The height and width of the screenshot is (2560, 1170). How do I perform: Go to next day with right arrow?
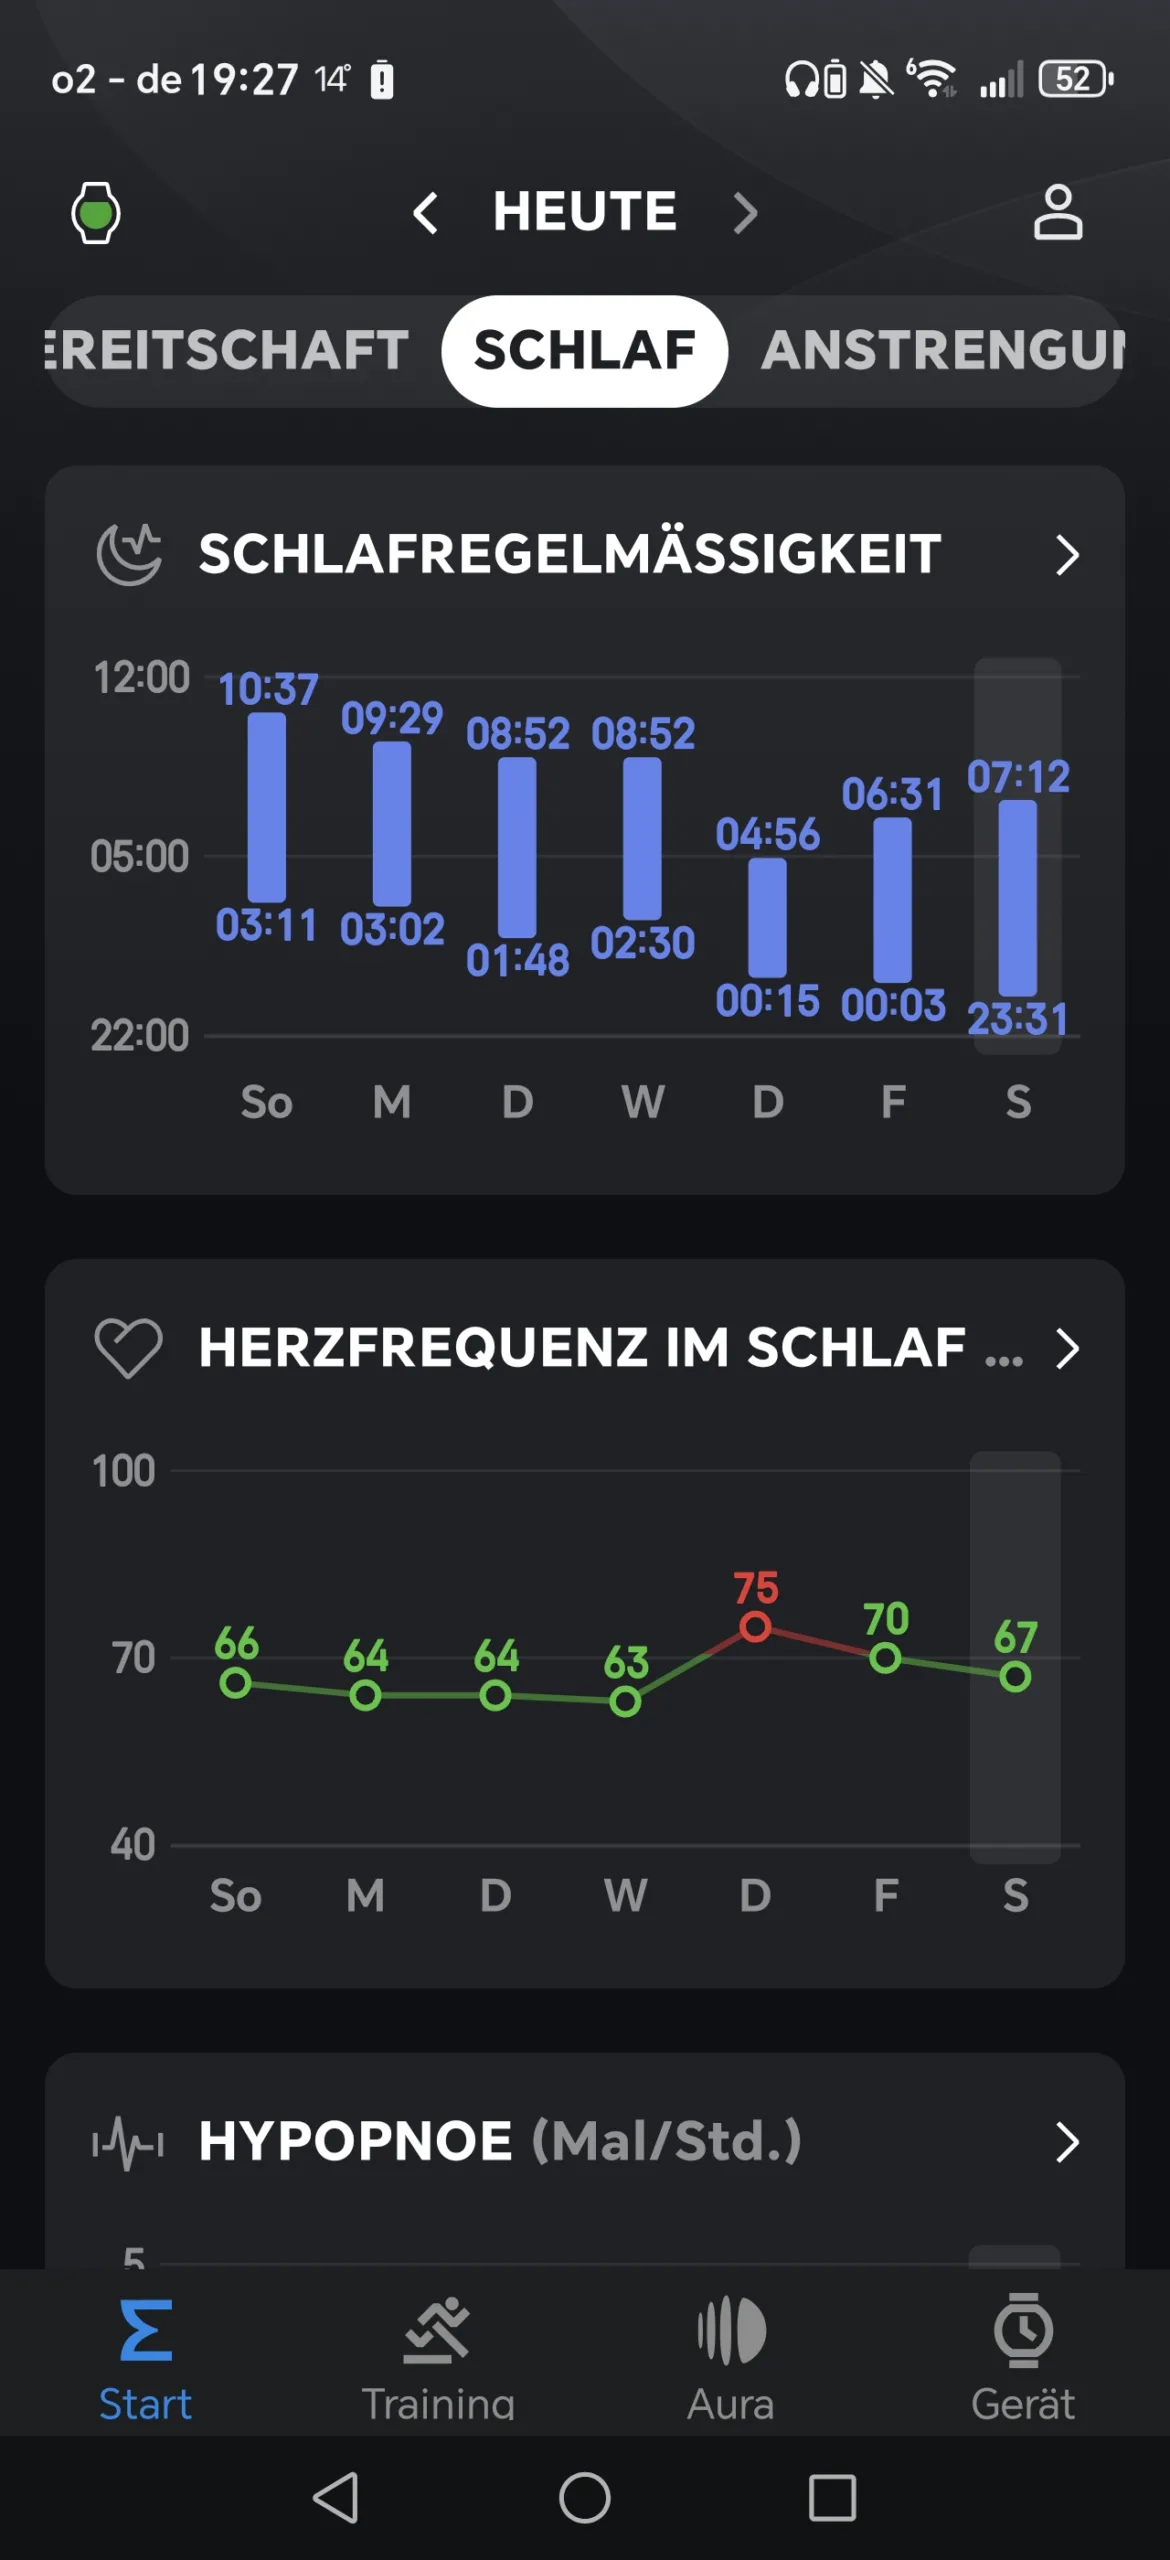tap(745, 213)
